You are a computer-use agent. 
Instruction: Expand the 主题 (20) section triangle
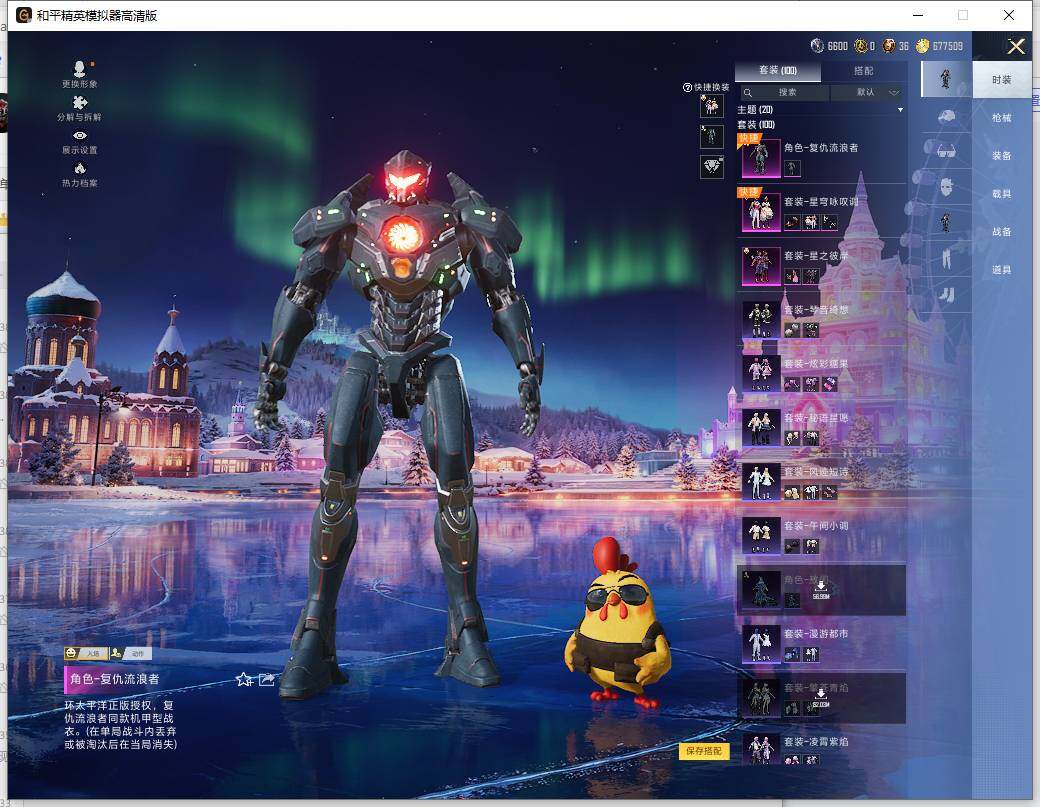[900, 109]
